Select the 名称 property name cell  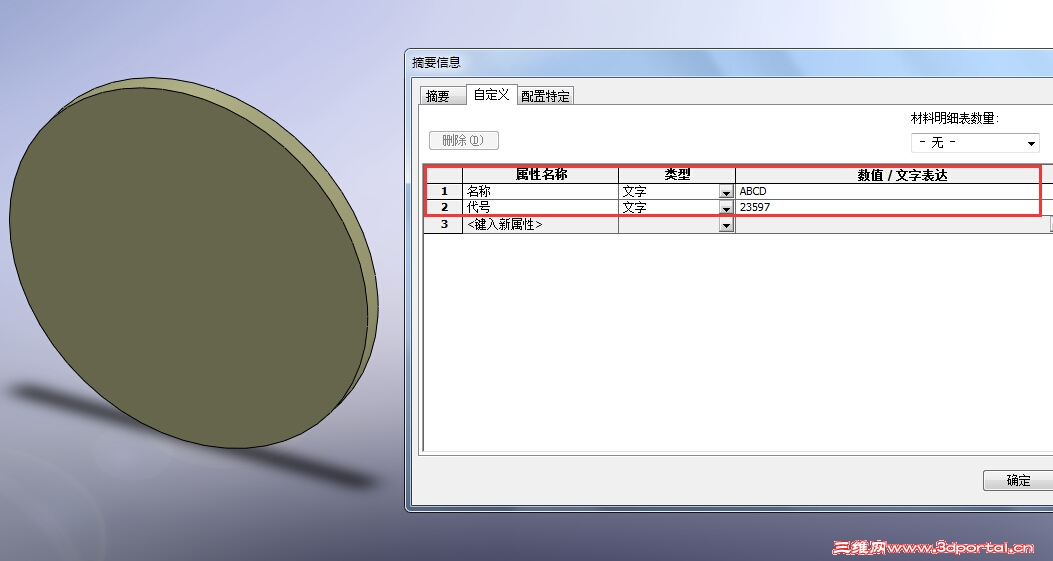point(541,191)
